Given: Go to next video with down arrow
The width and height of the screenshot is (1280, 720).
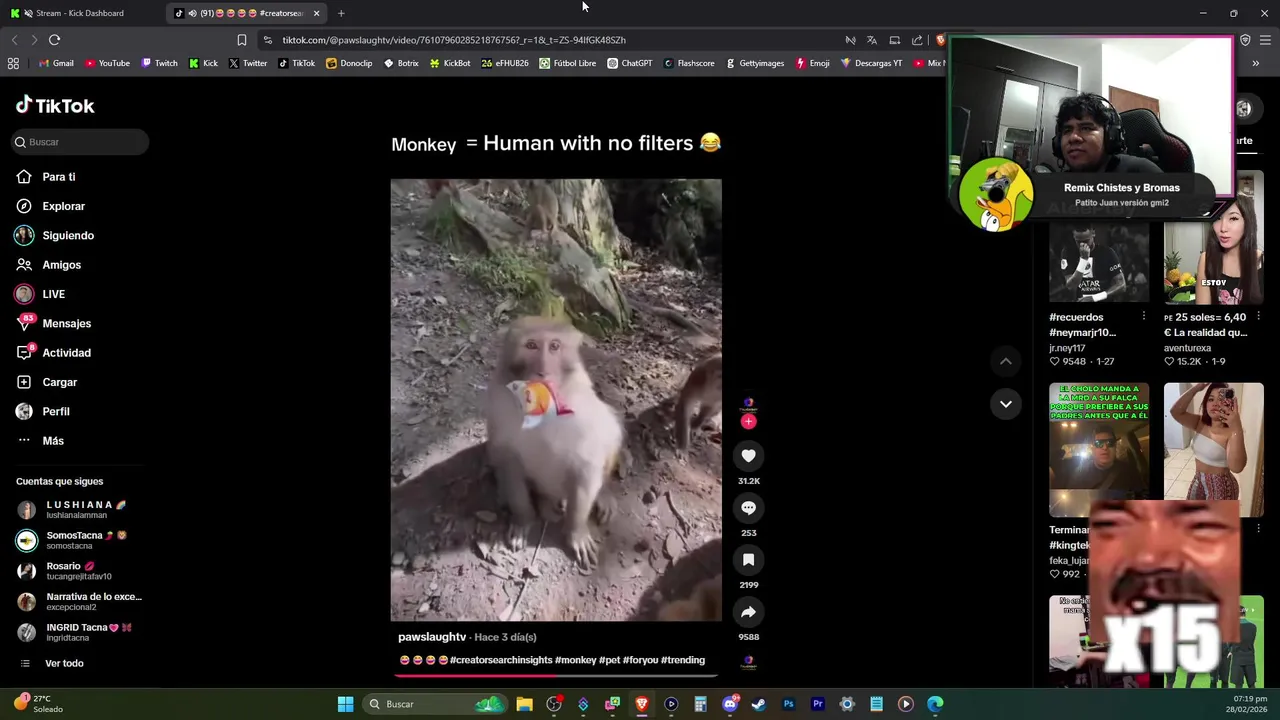Looking at the screenshot, I should [x=1006, y=404].
